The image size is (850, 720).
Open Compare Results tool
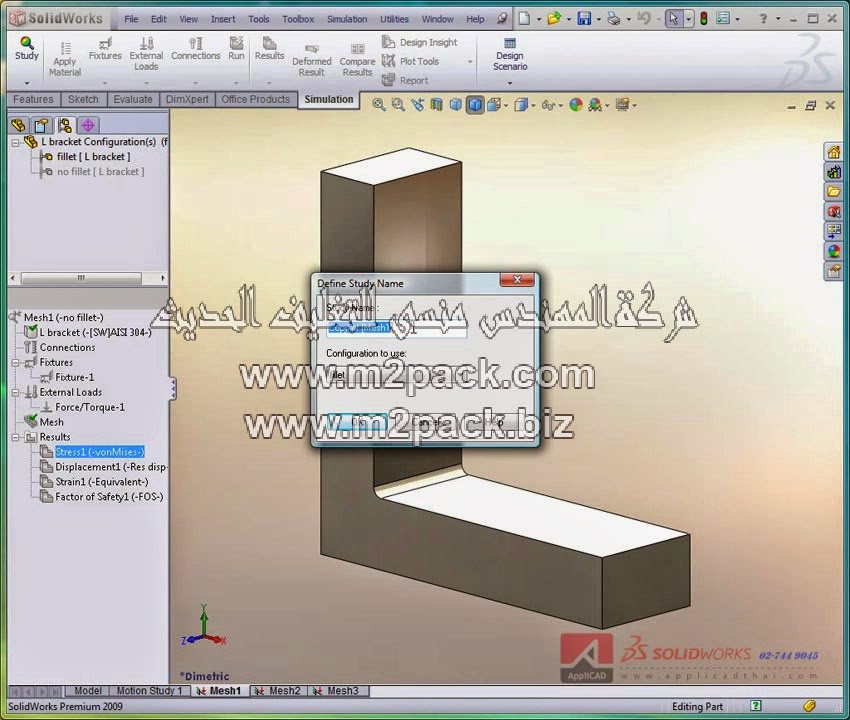[x=357, y=60]
